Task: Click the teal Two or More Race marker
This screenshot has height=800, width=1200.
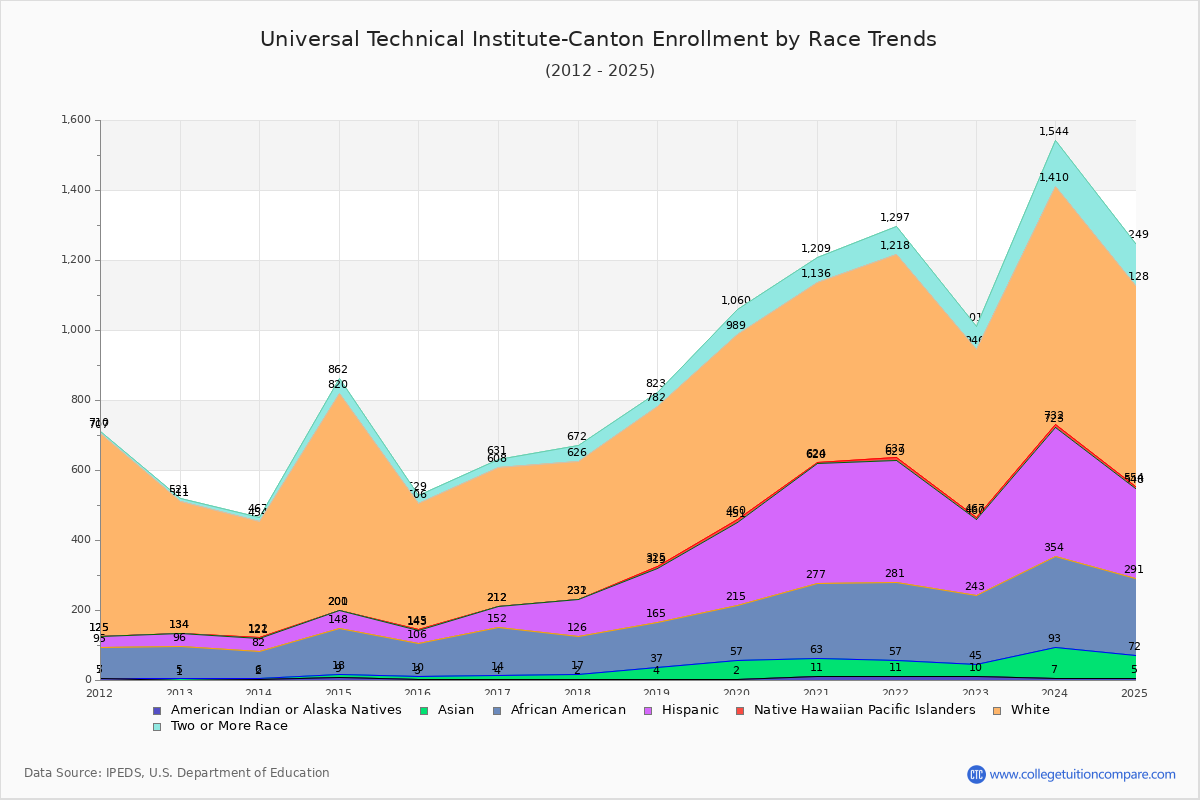Action: [156, 726]
